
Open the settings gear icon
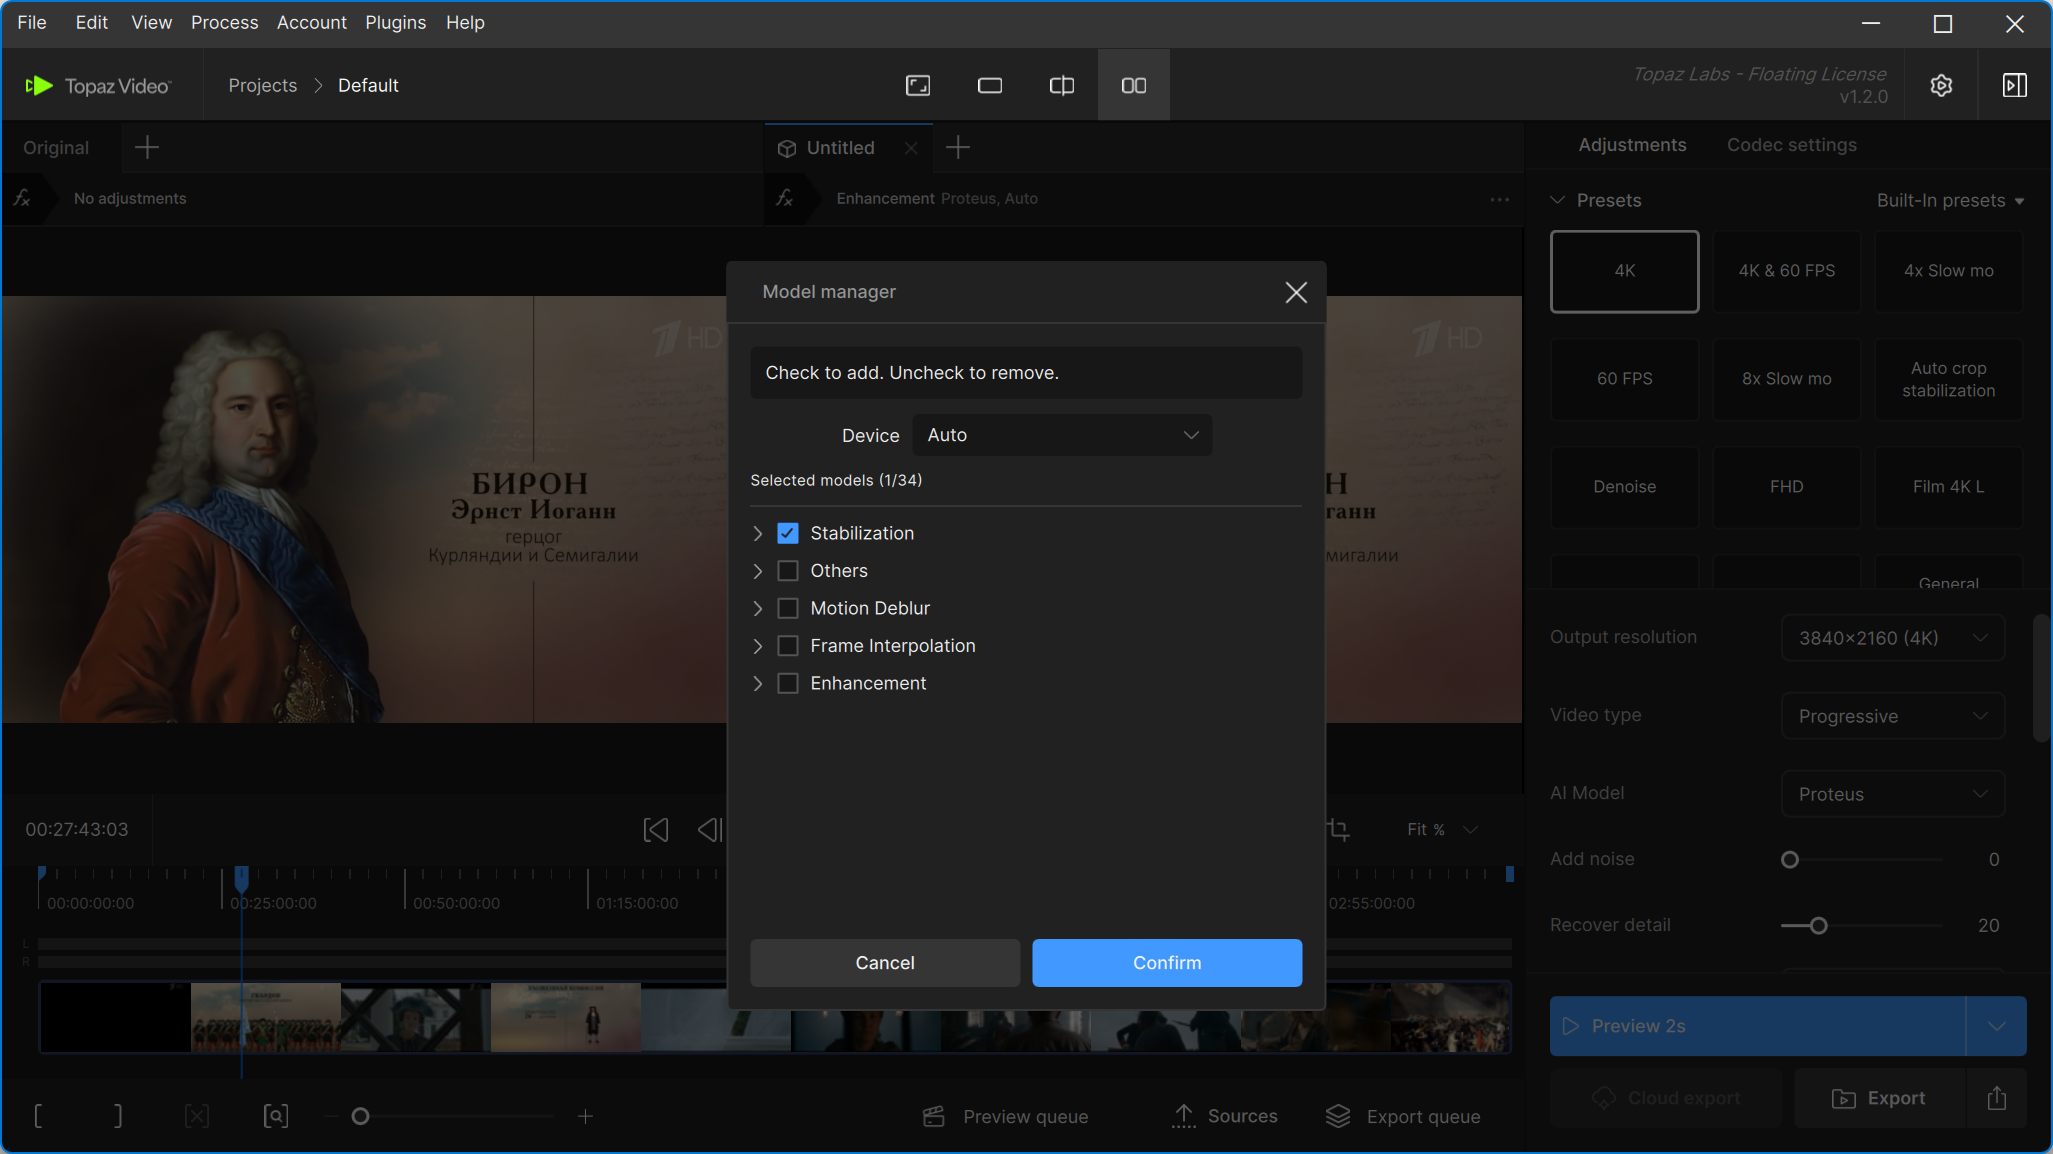pos(1941,86)
